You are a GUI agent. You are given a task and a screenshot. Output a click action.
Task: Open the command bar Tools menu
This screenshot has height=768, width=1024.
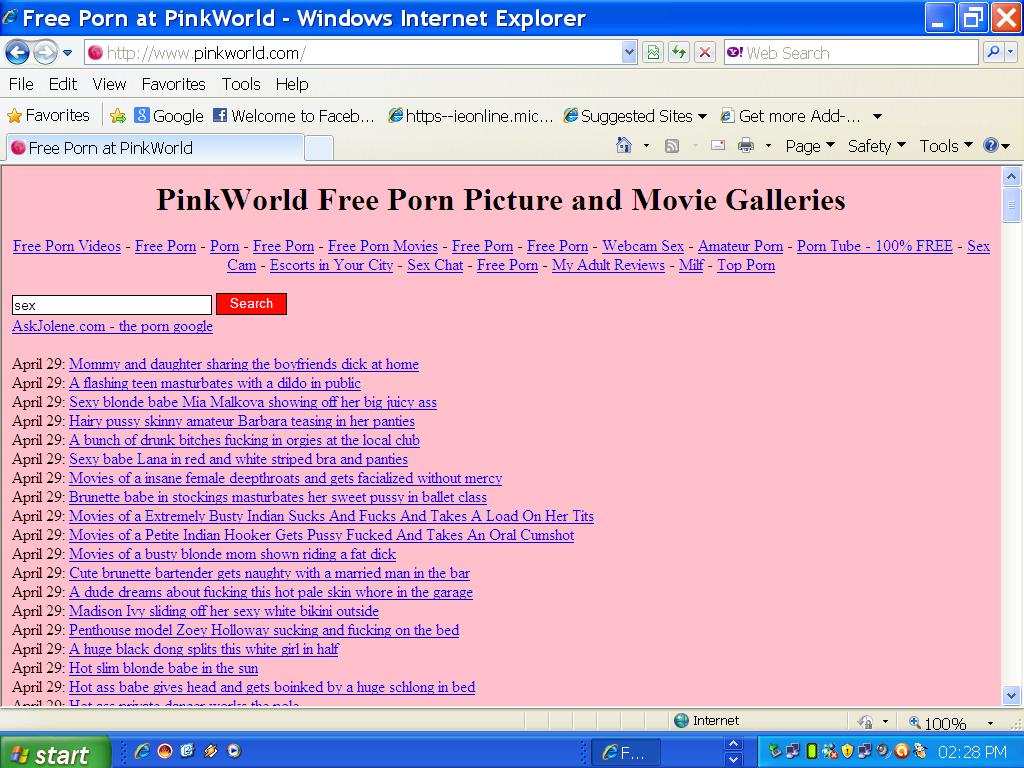(x=946, y=146)
